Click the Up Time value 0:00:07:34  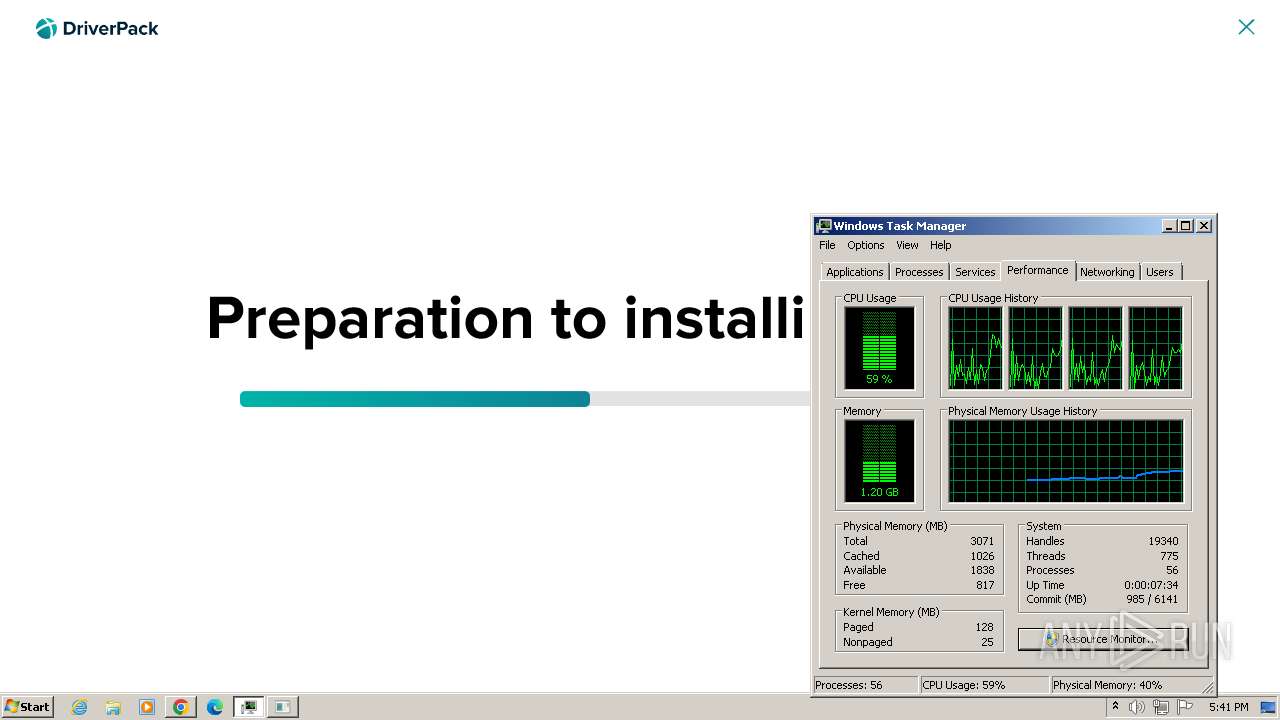point(1151,585)
